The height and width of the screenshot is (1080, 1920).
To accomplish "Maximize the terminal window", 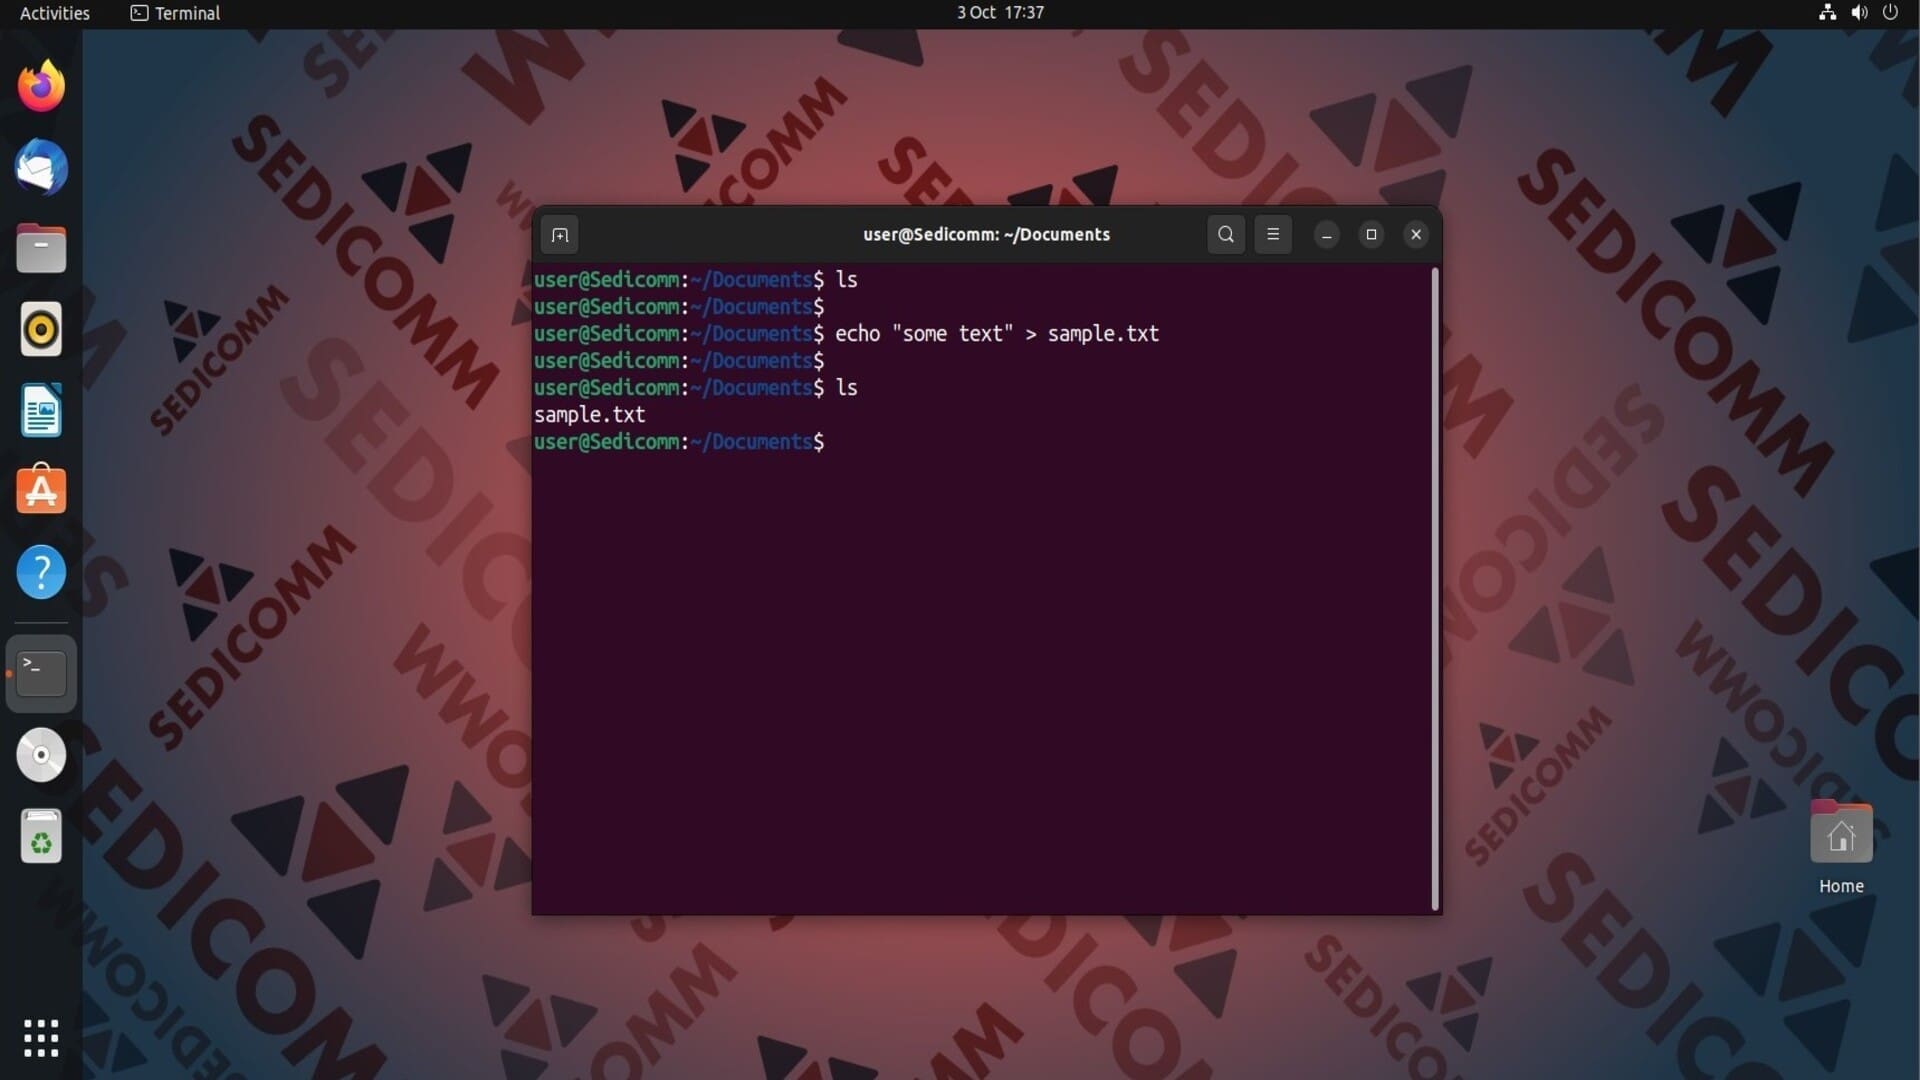I will click(1372, 235).
